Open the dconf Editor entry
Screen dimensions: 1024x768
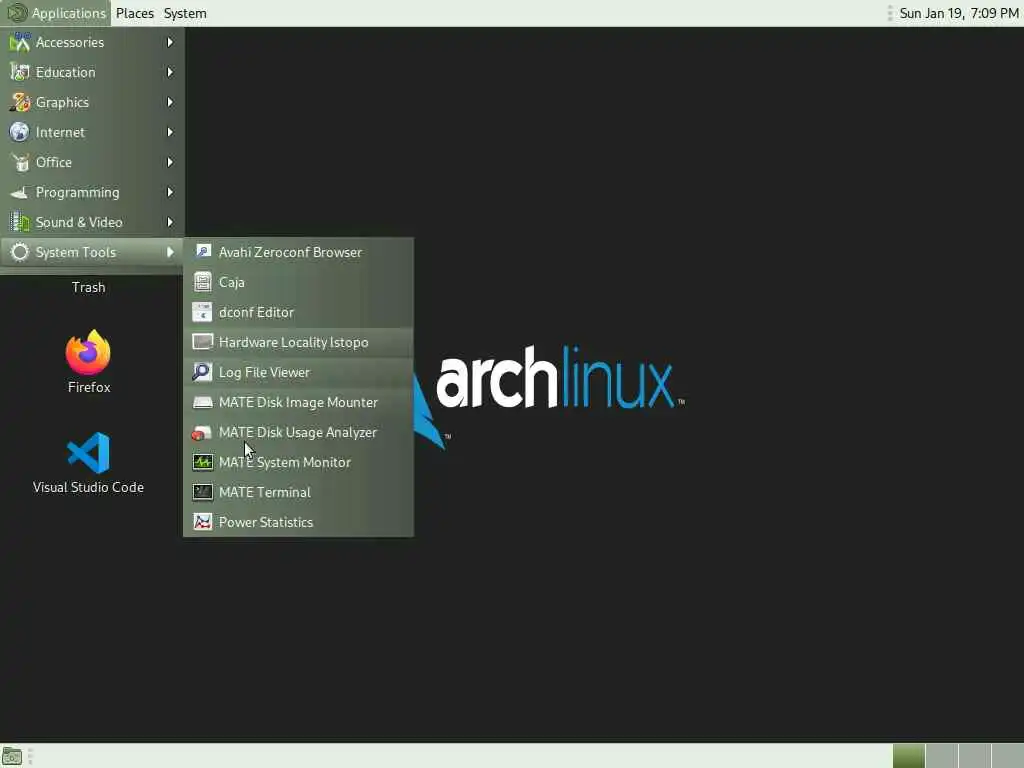pos(298,312)
